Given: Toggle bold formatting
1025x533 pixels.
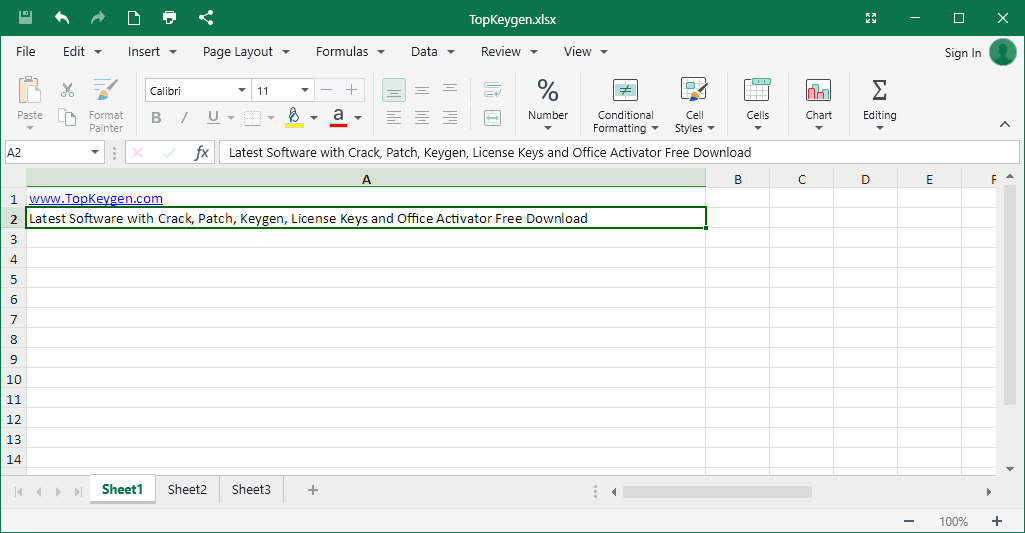Looking at the screenshot, I should tap(156, 118).
